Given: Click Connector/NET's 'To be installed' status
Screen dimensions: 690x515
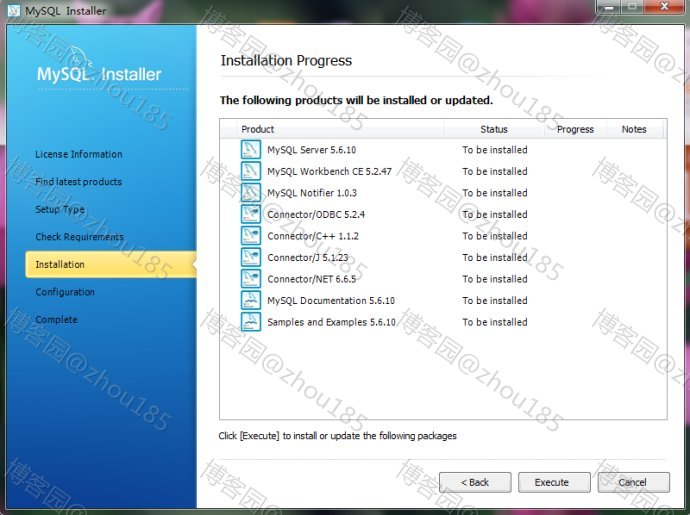Looking at the screenshot, I should [x=495, y=279].
